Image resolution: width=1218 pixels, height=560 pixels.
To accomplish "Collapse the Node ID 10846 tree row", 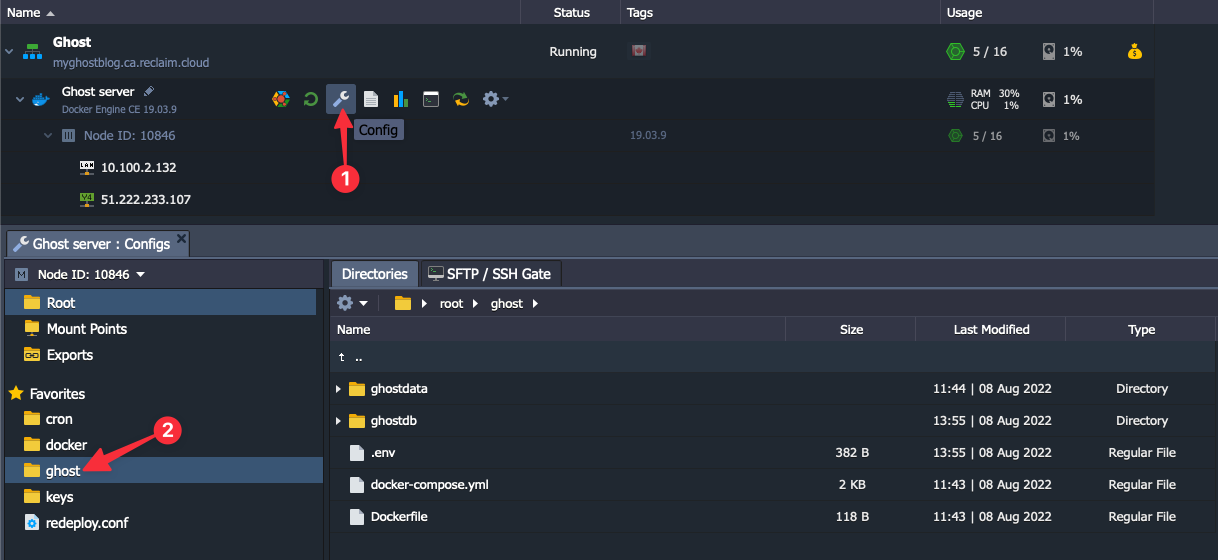I will click(48, 135).
